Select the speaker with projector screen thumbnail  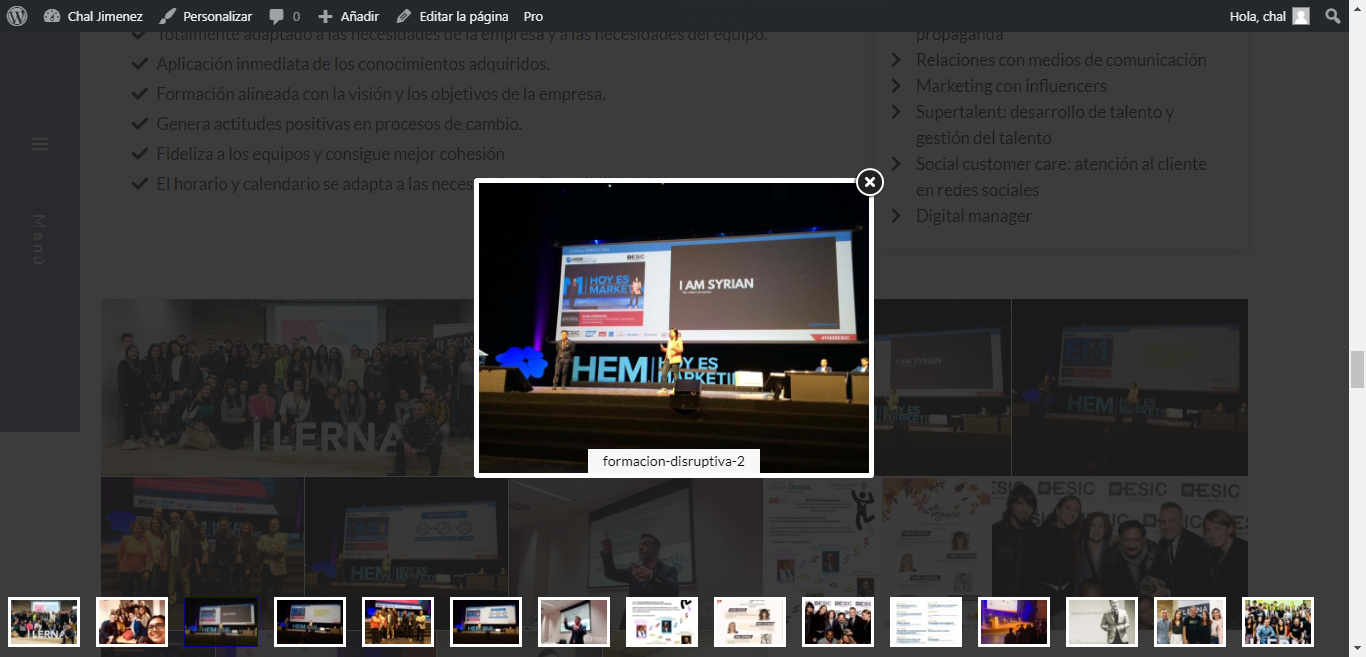coord(574,622)
